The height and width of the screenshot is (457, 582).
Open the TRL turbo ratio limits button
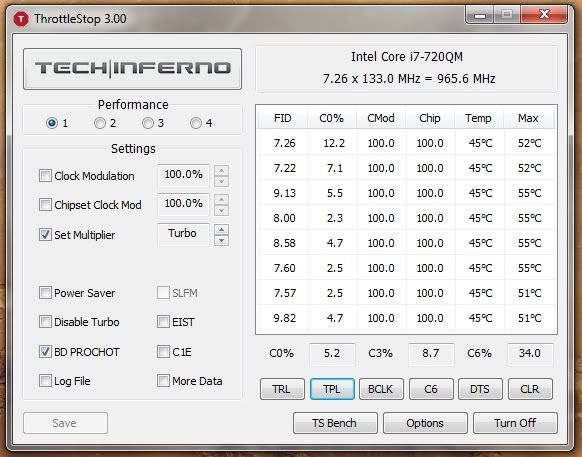tap(282, 389)
